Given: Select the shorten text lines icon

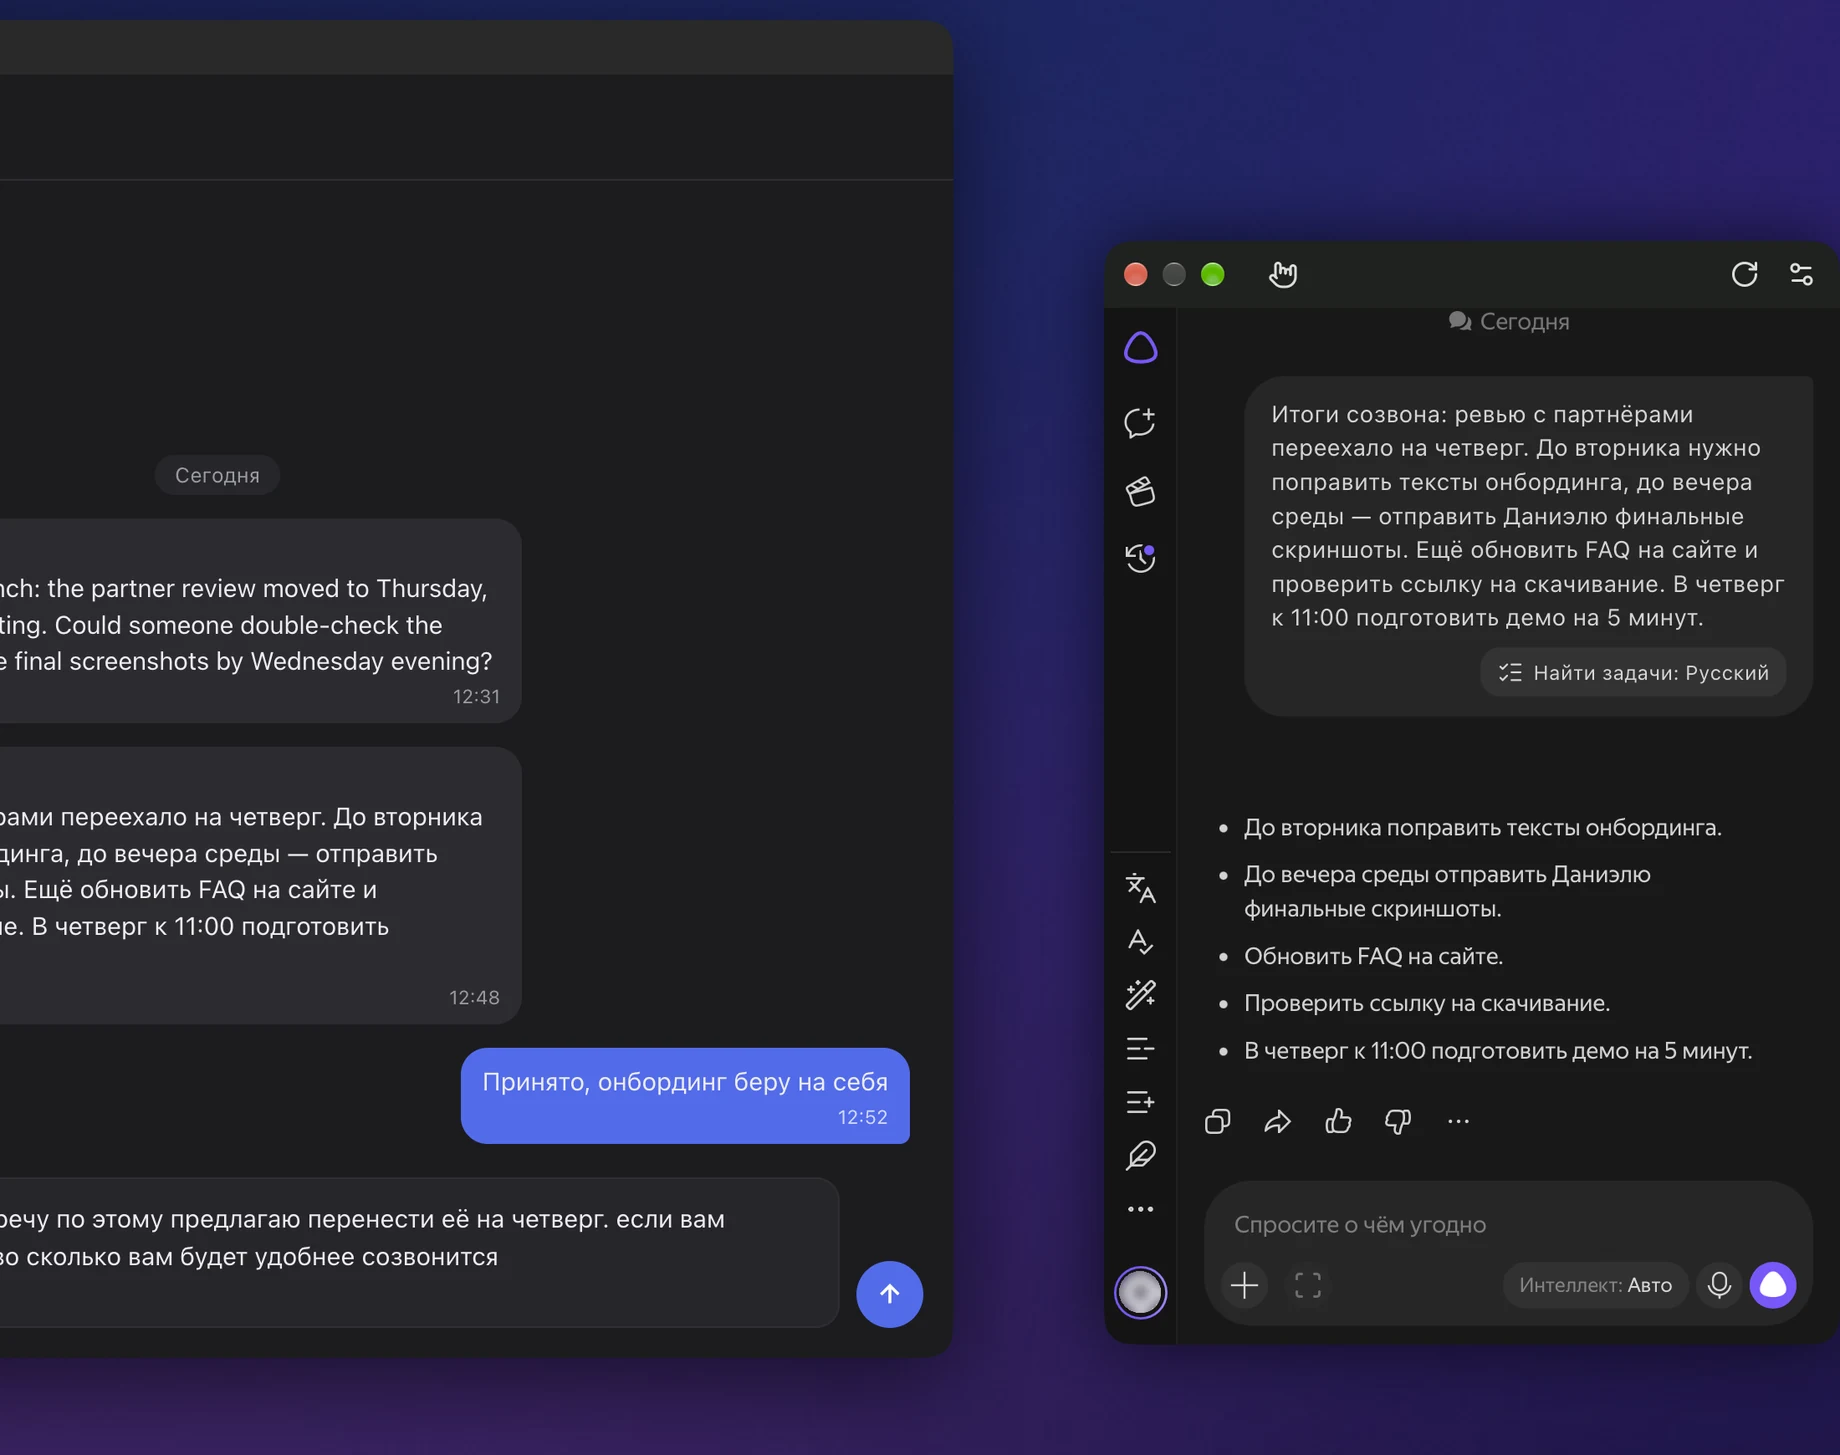Looking at the screenshot, I should tap(1140, 1048).
